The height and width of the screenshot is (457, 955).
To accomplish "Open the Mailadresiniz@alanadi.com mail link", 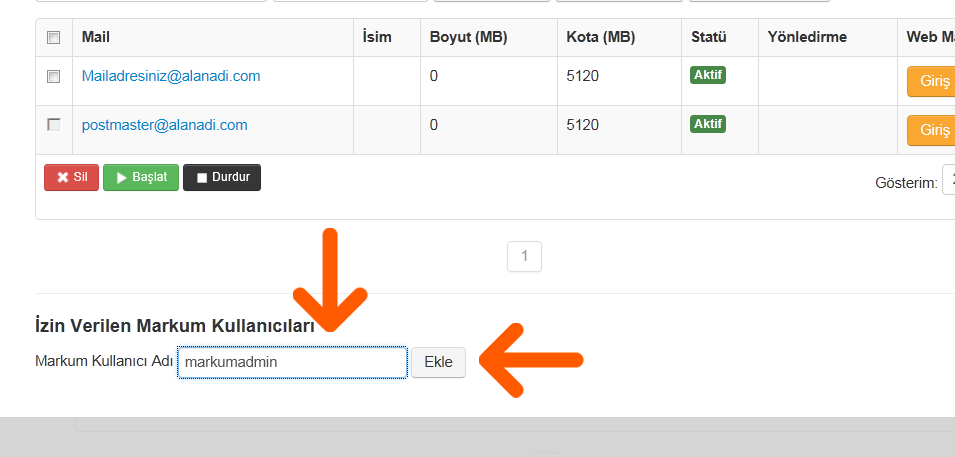I will pyautogui.click(x=171, y=76).
